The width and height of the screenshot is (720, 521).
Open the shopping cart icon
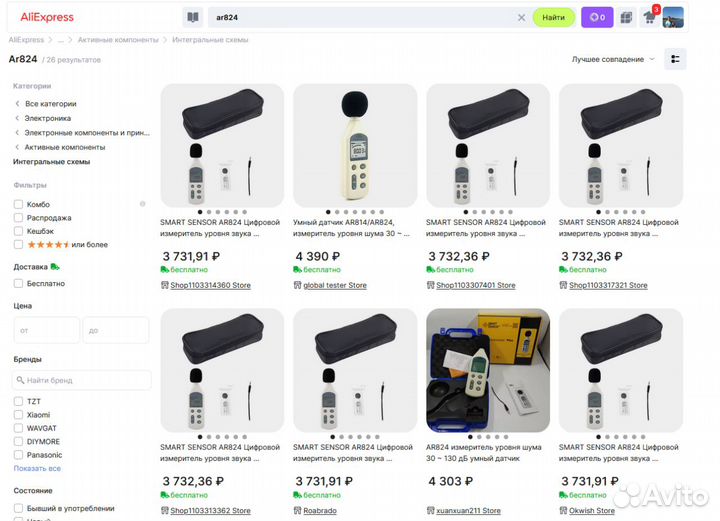point(649,17)
